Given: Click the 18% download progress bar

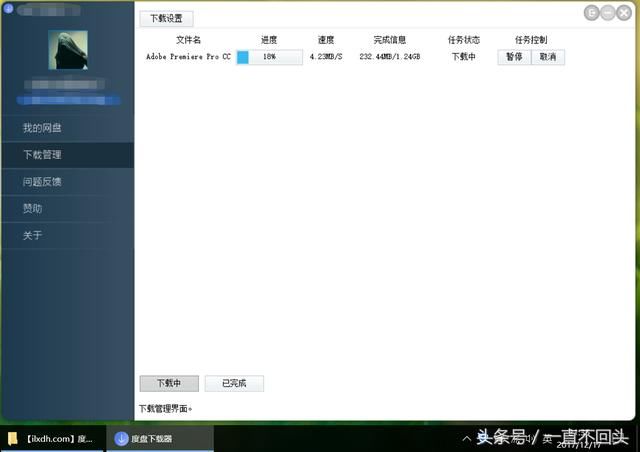Looking at the screenshot, I should (269, 57).
